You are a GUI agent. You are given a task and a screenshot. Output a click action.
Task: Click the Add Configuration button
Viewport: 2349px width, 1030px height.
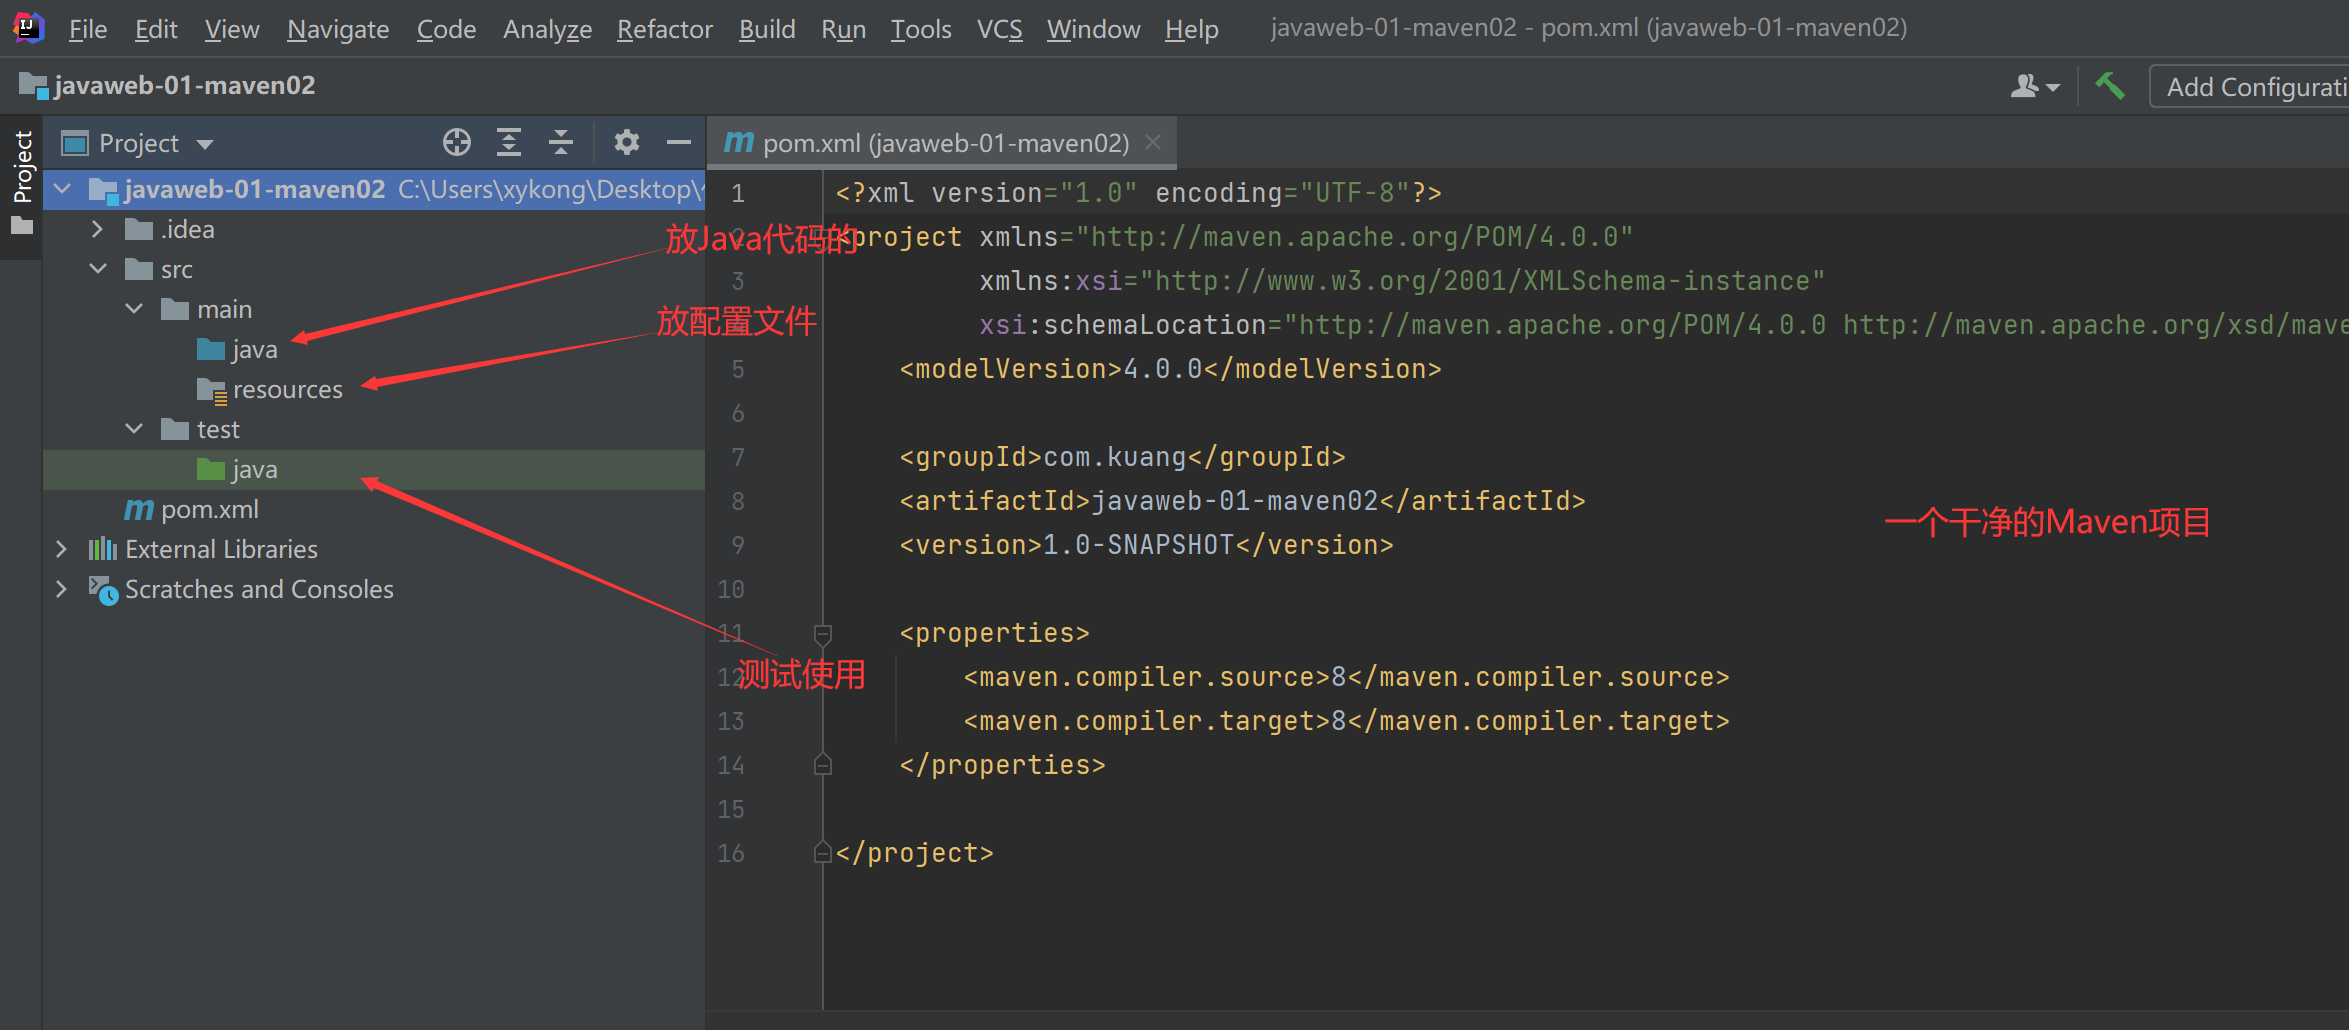(x=2250, y=87)
